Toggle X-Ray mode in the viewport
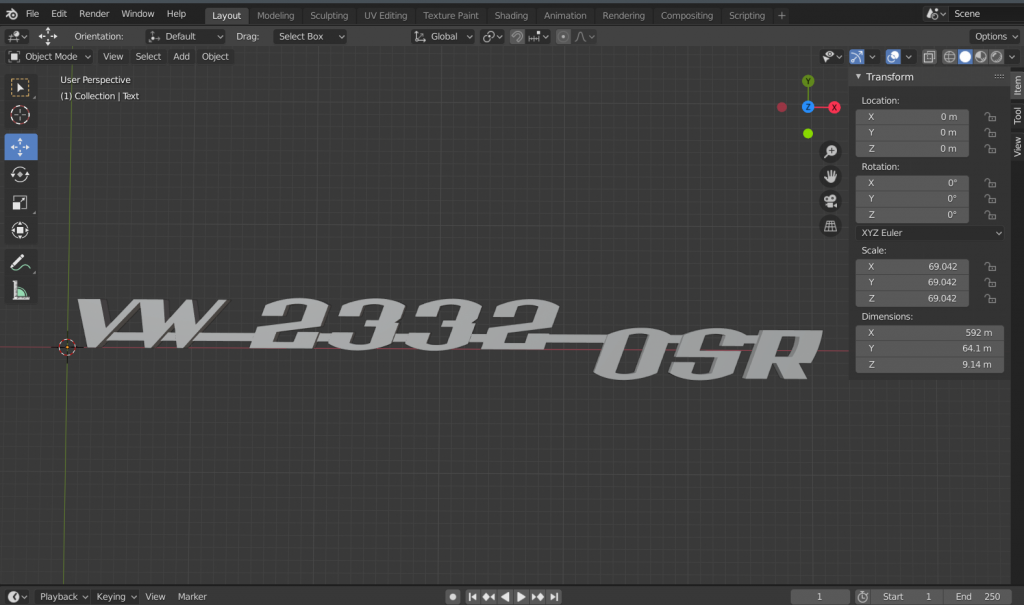 pos(930,57)
